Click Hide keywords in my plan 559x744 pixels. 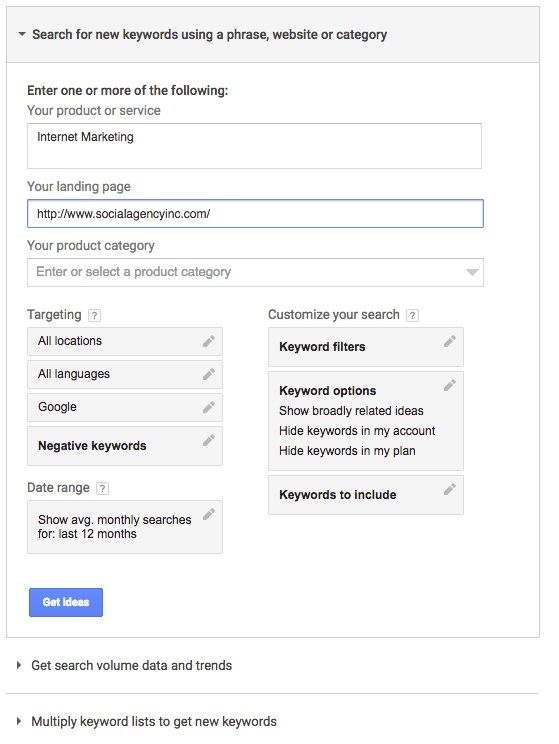coord(347,451)
